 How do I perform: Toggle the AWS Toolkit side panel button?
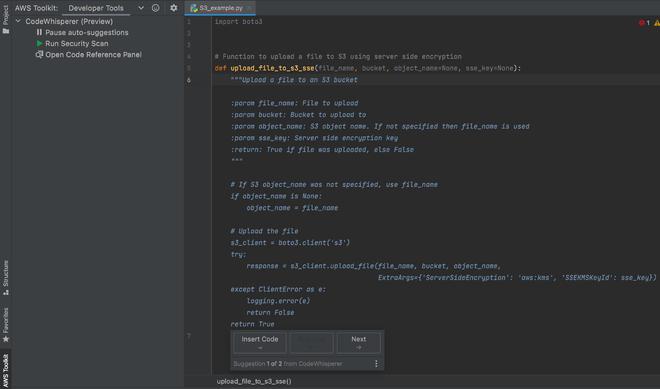[x=5, y=369]
